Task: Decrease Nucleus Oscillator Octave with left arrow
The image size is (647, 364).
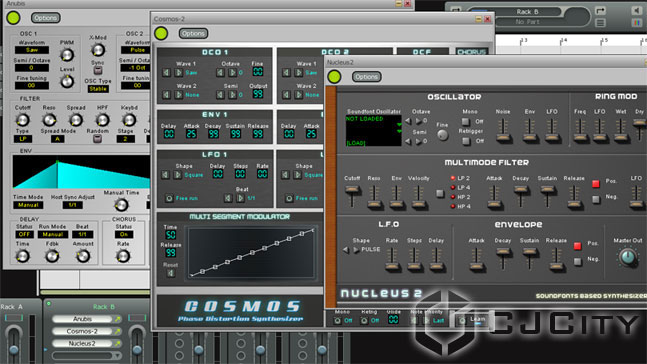Action: pos(408,121)
